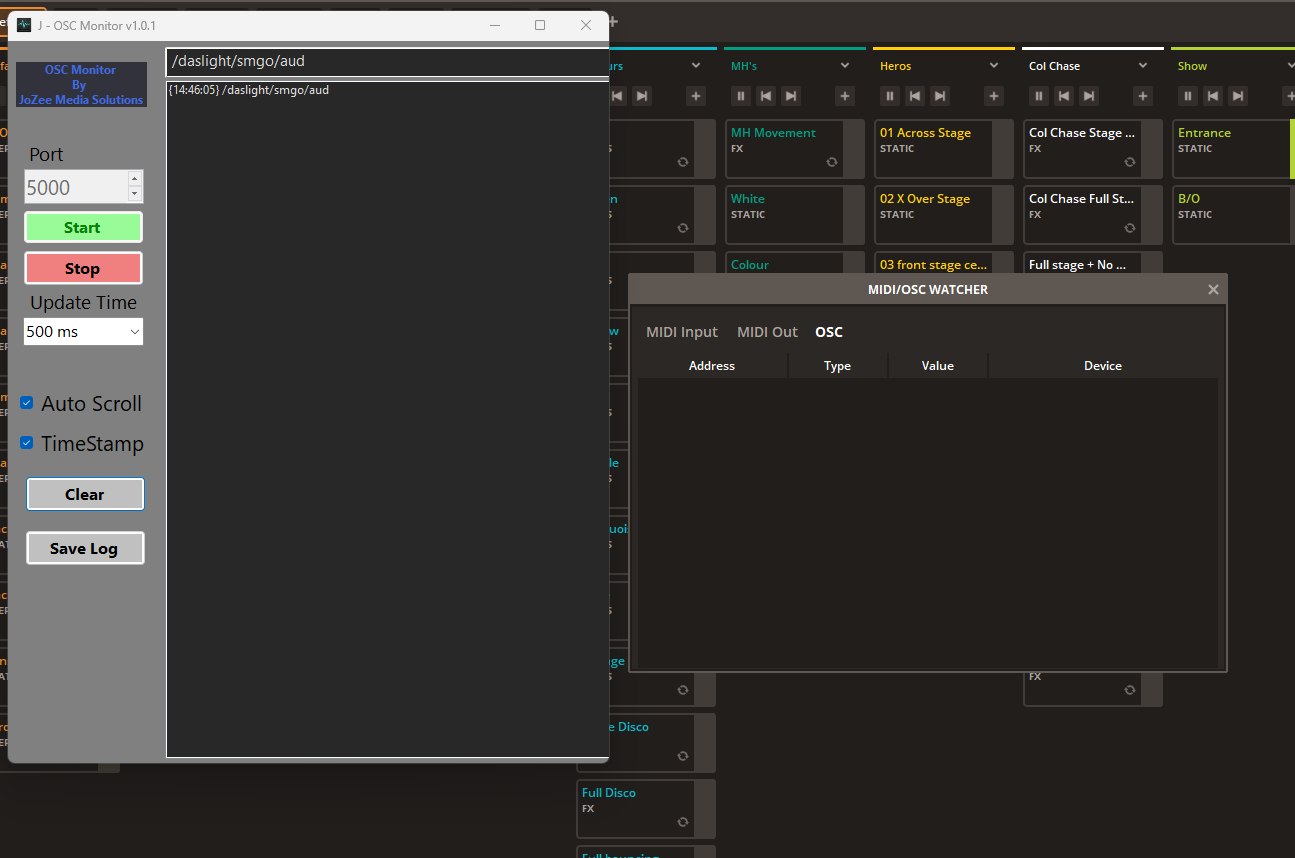Click the Save Log button
The image size is (1295, 858).
(85, 548)
